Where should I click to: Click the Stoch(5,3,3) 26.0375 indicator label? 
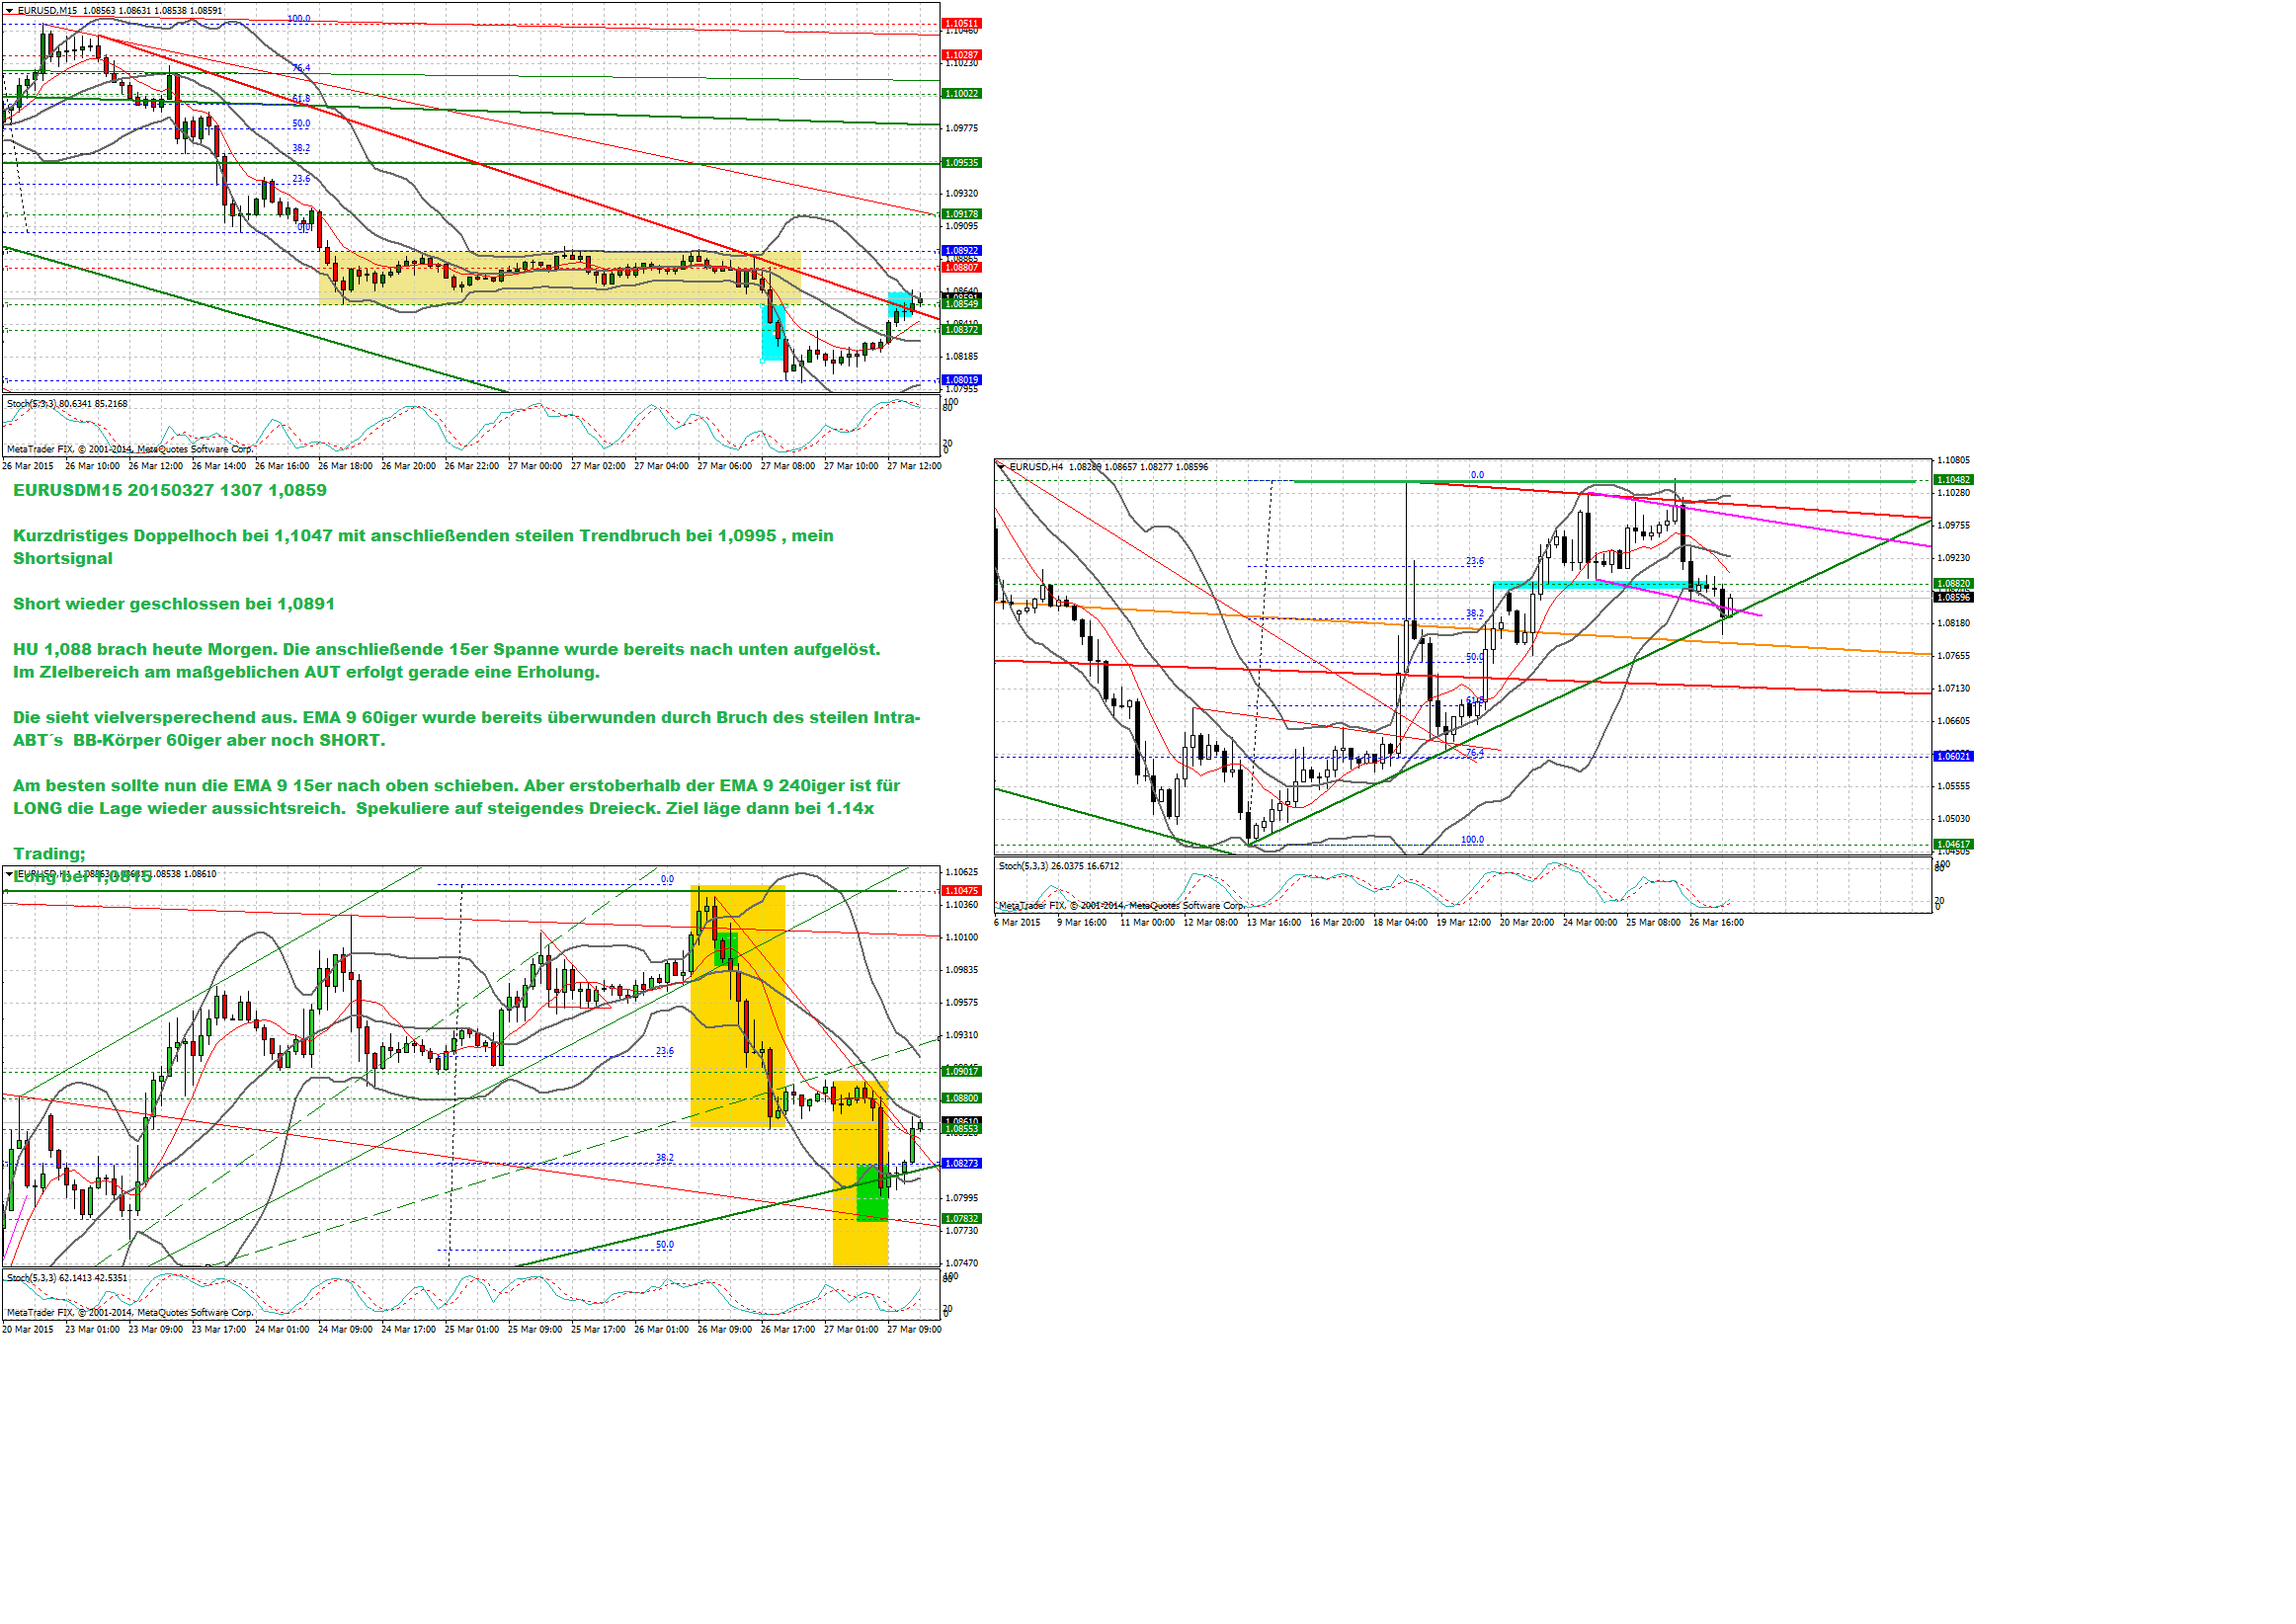point(1059,867)
